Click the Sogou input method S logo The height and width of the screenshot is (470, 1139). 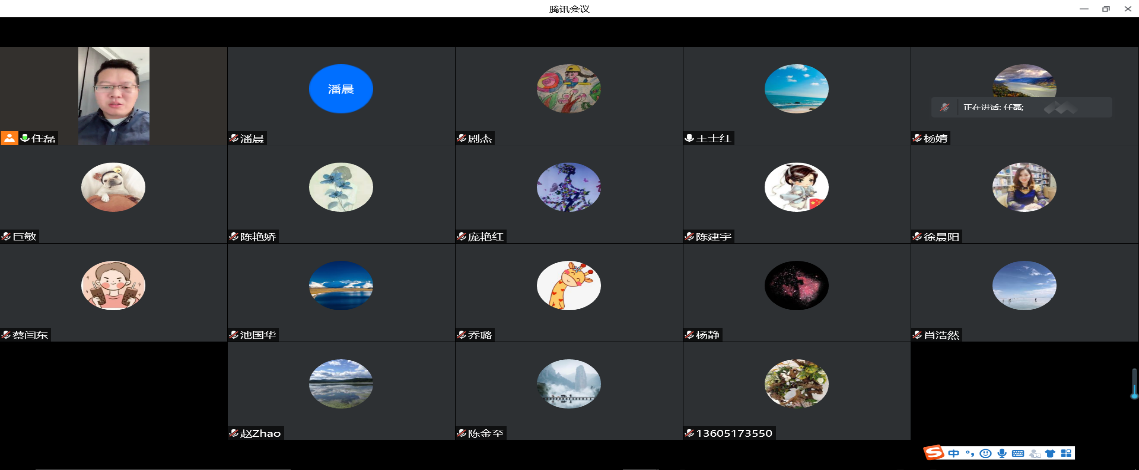click(934, 453)
